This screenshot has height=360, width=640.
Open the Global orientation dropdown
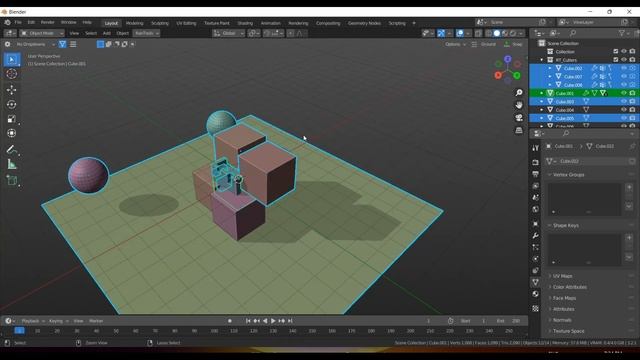(x=228, y=33)
